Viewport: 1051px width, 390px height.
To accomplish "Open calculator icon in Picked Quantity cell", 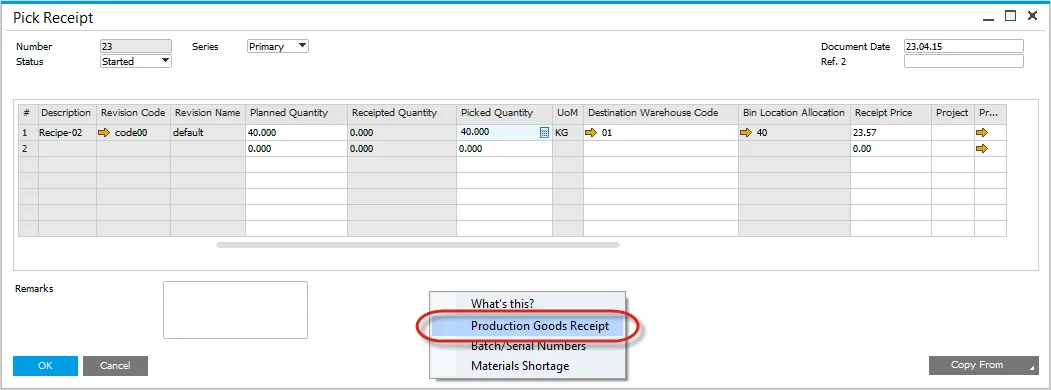I will click(x=544, y=133).
